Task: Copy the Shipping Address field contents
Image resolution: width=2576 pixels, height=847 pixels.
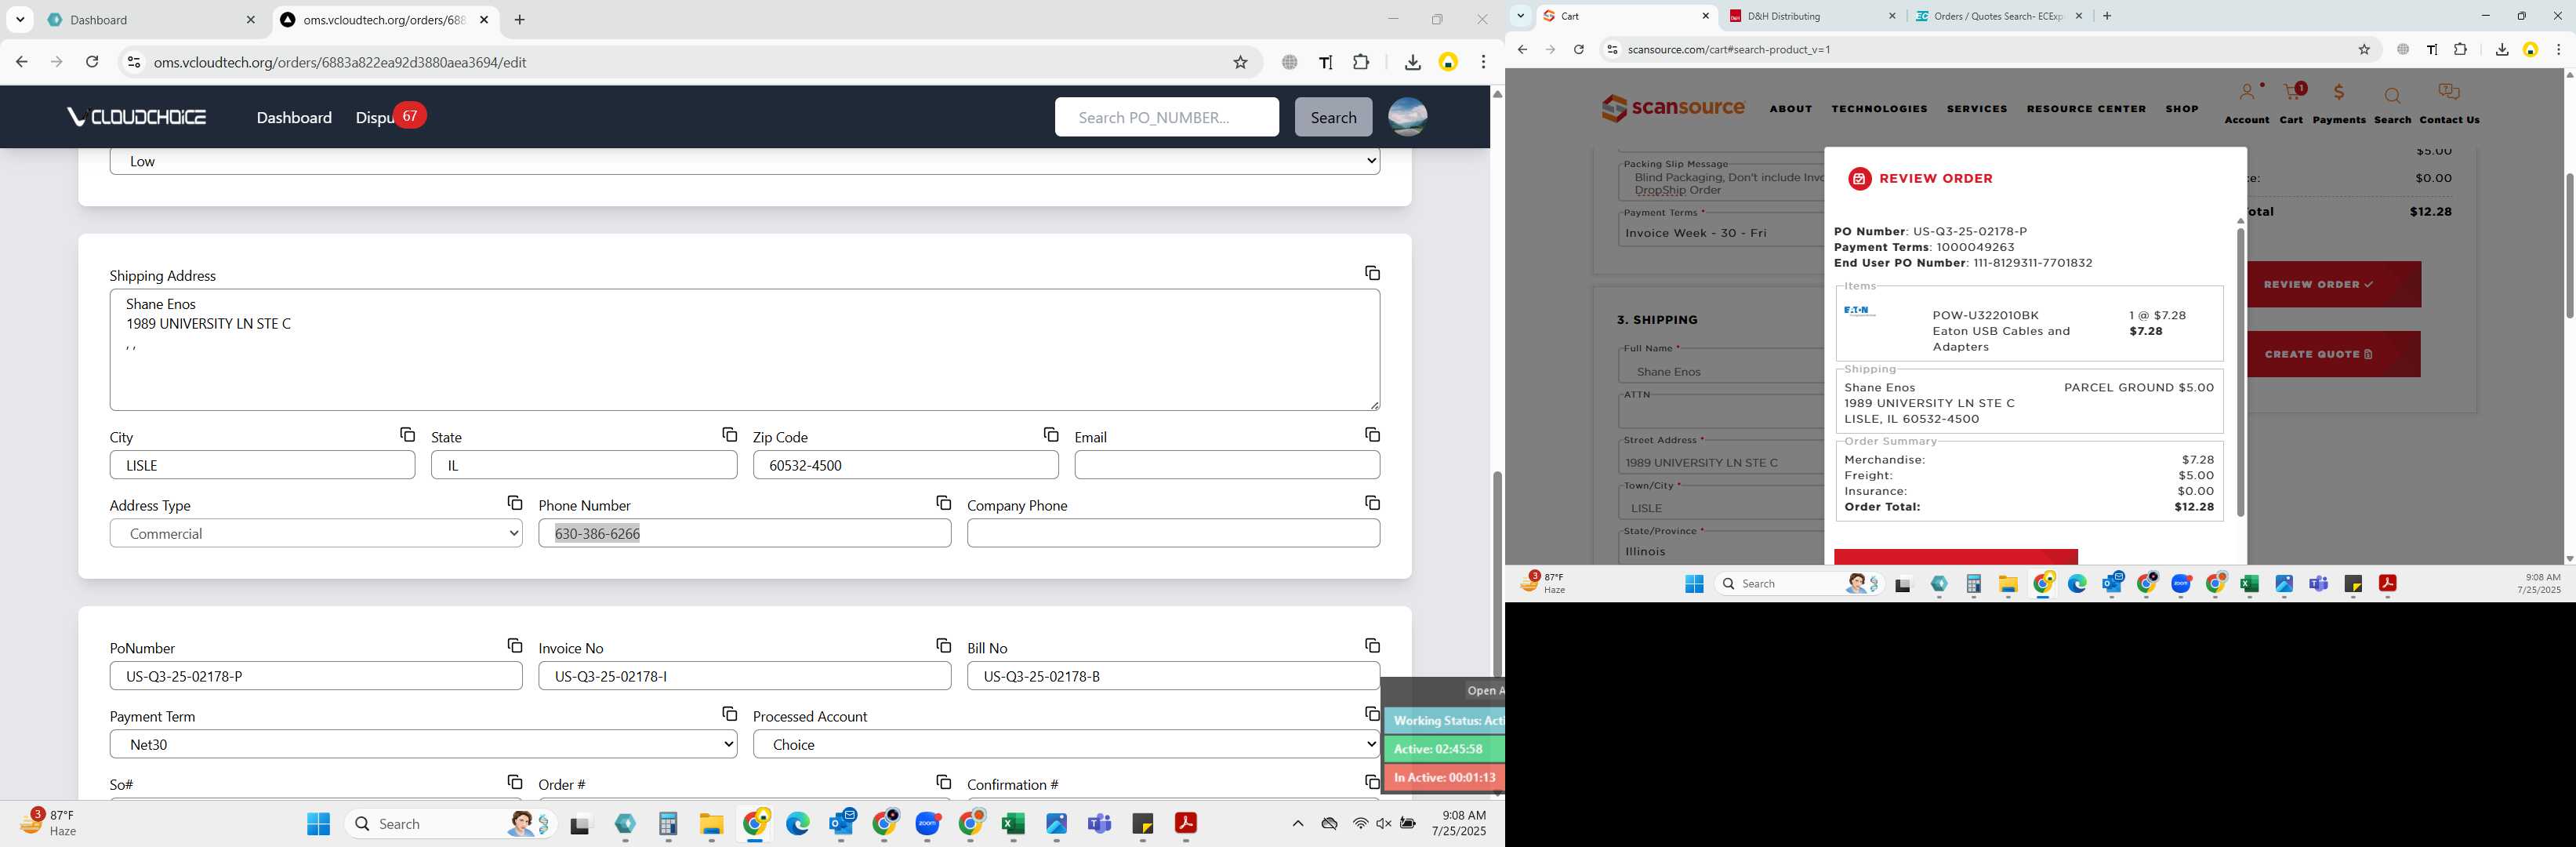Action: (x=1372, y=273)
